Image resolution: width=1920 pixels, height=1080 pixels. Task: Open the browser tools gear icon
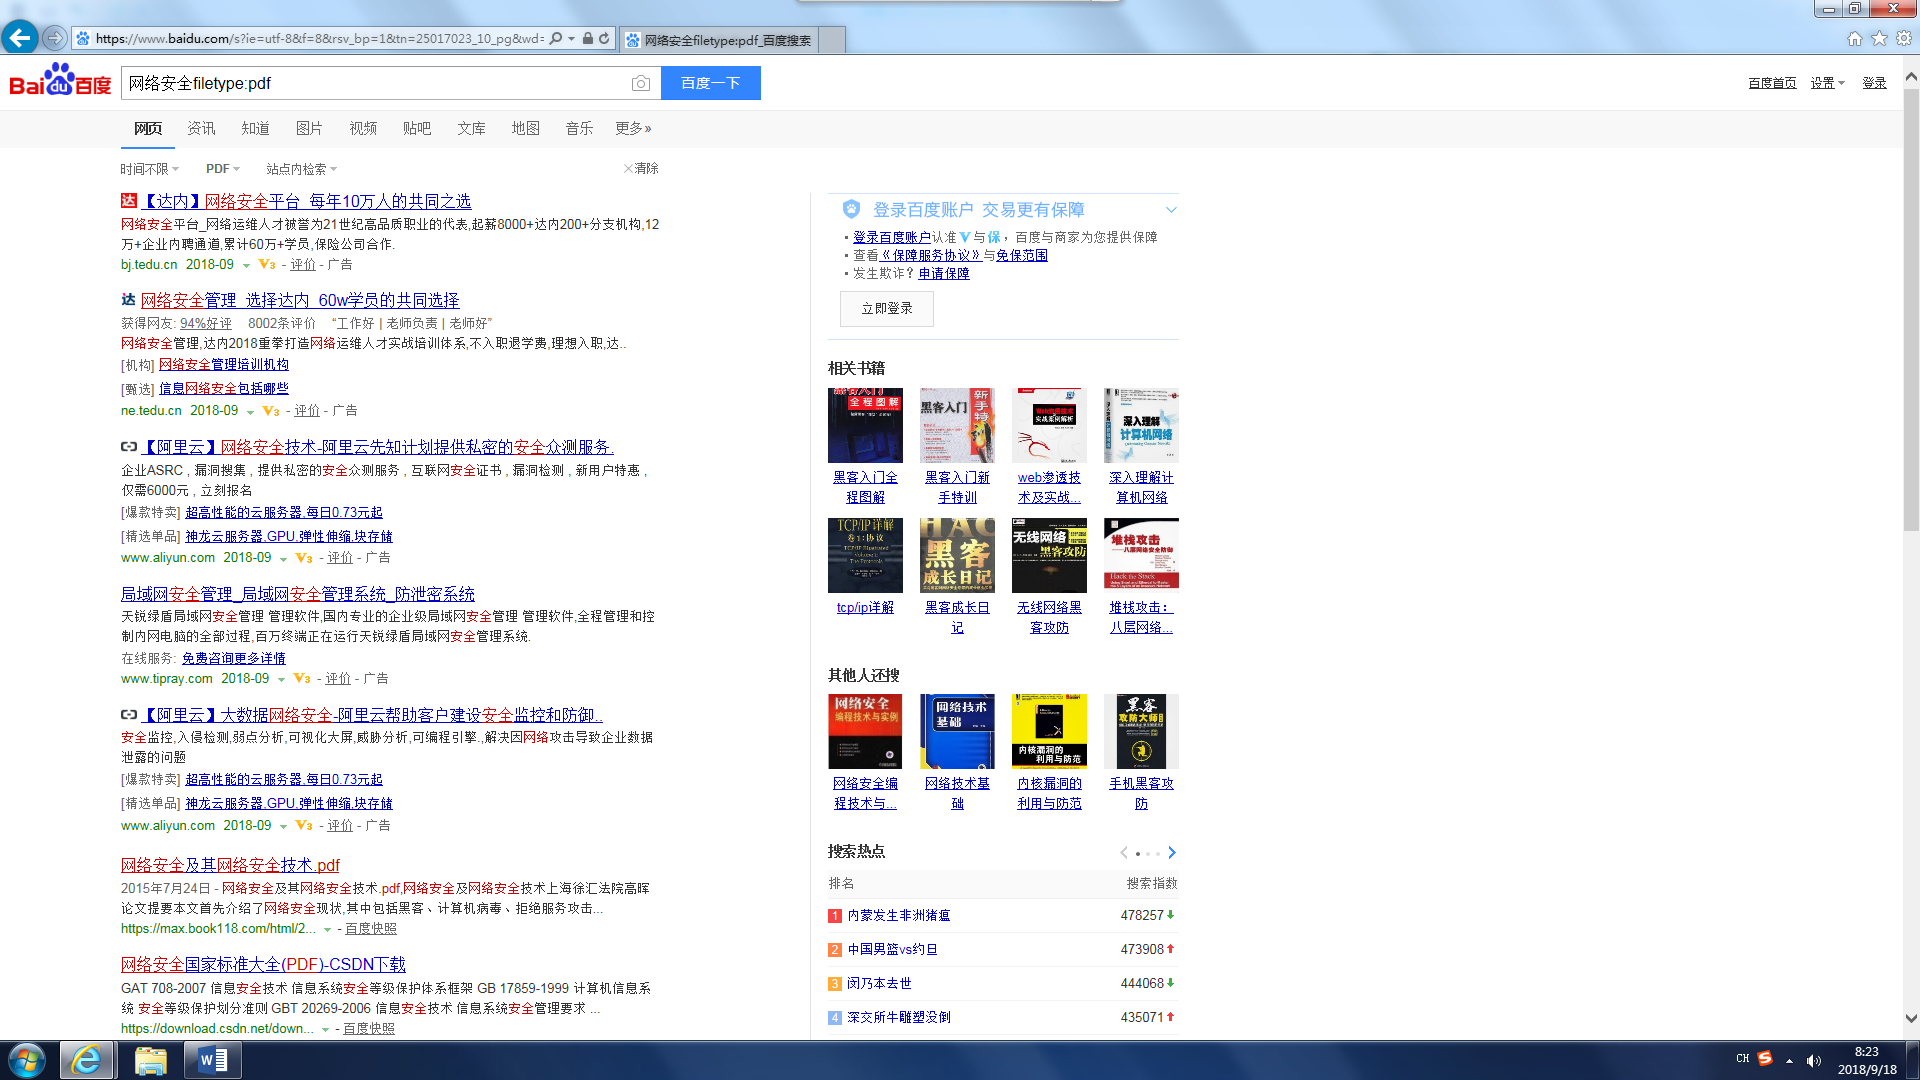[1904, 38]
